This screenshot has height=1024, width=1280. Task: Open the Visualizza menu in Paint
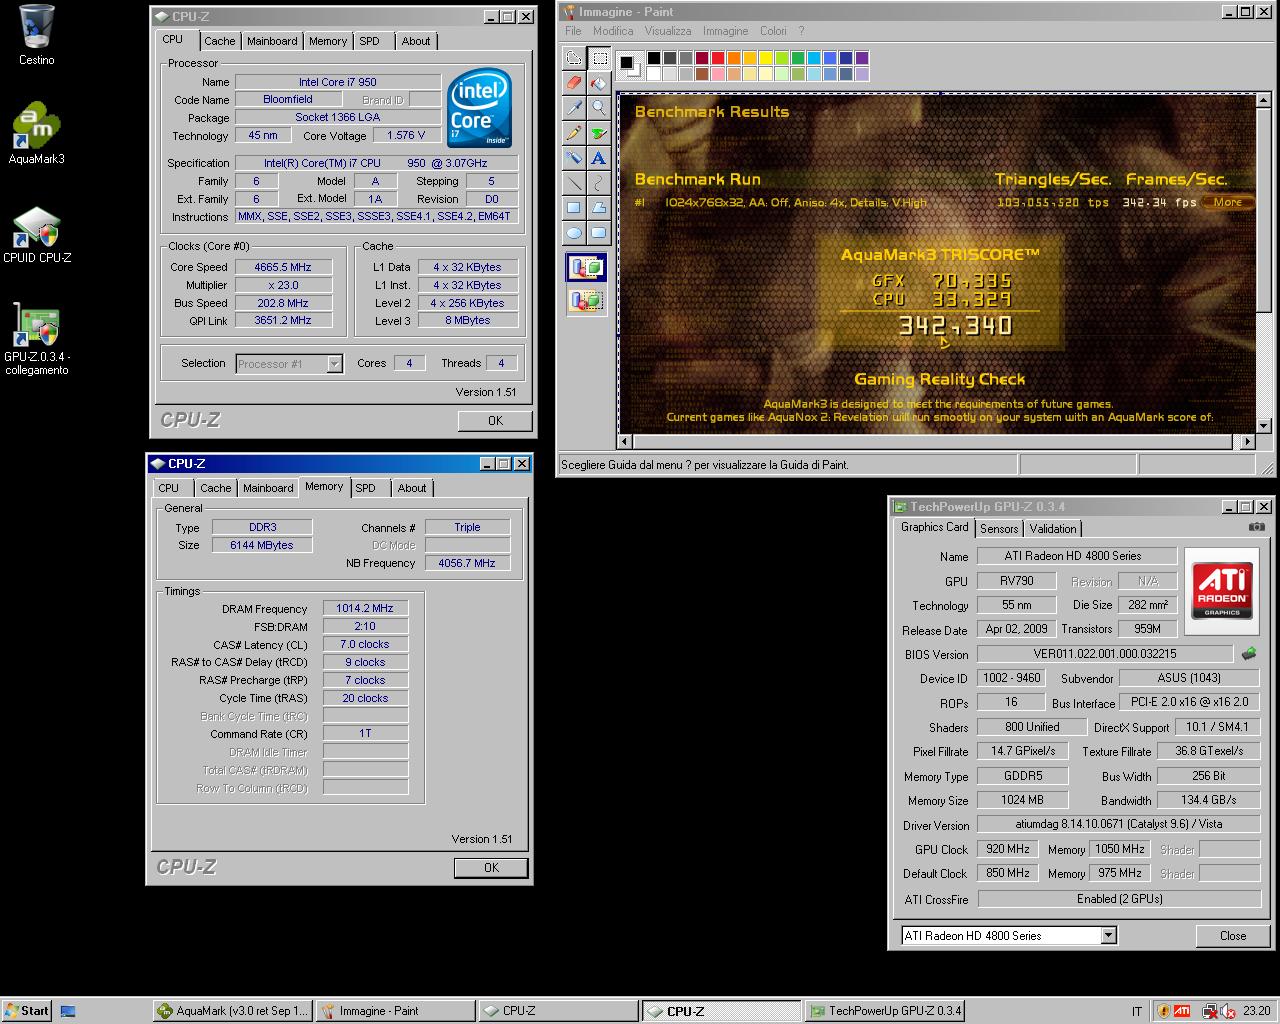click(668, 31)
